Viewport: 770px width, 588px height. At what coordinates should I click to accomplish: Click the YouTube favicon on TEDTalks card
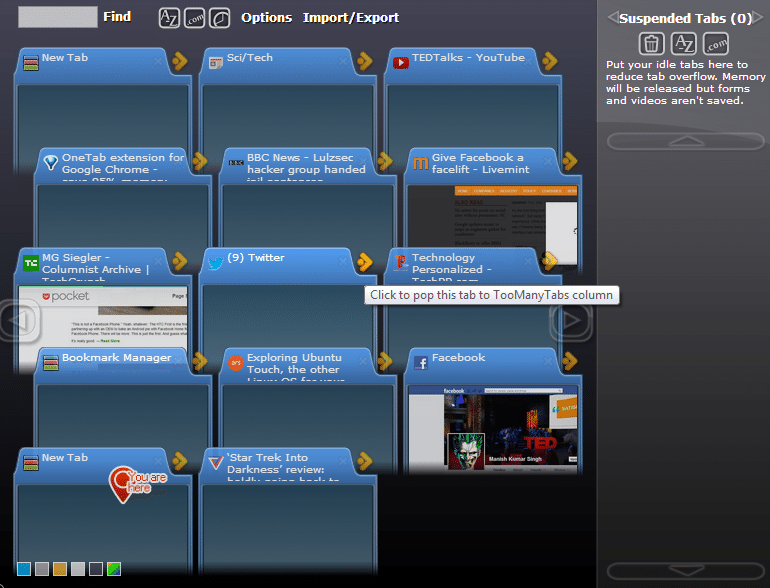pyautogui.click(x=401, y=62)
